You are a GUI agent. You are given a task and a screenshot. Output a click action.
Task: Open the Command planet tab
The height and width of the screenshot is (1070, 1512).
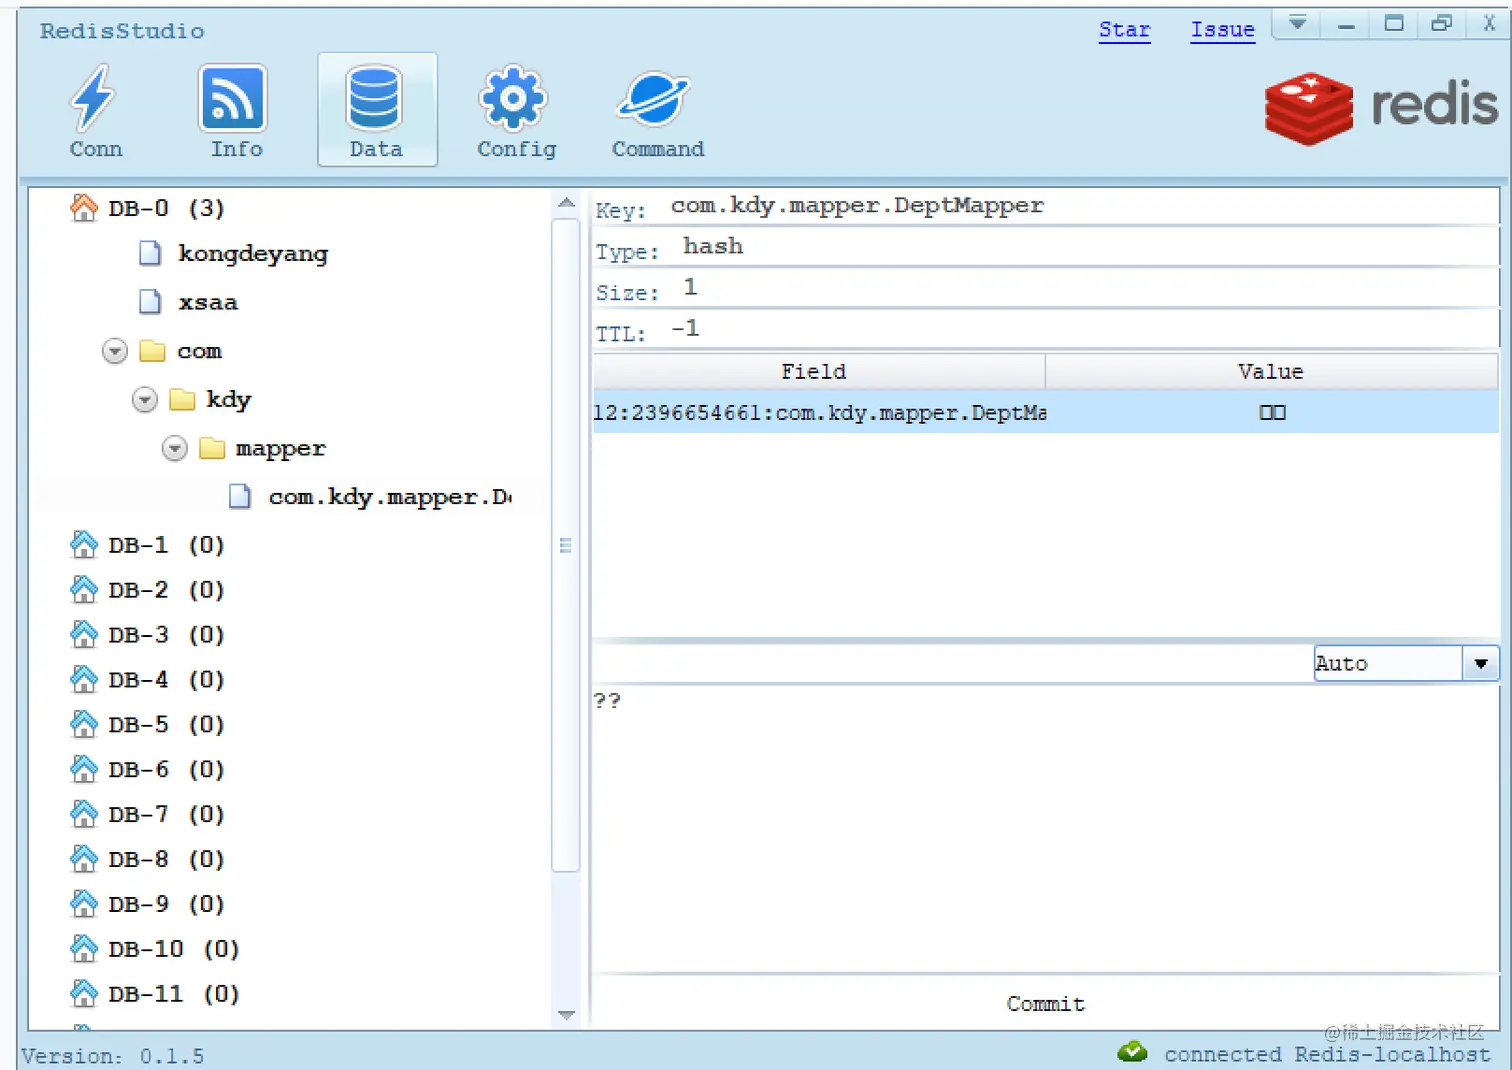(657, 110)
